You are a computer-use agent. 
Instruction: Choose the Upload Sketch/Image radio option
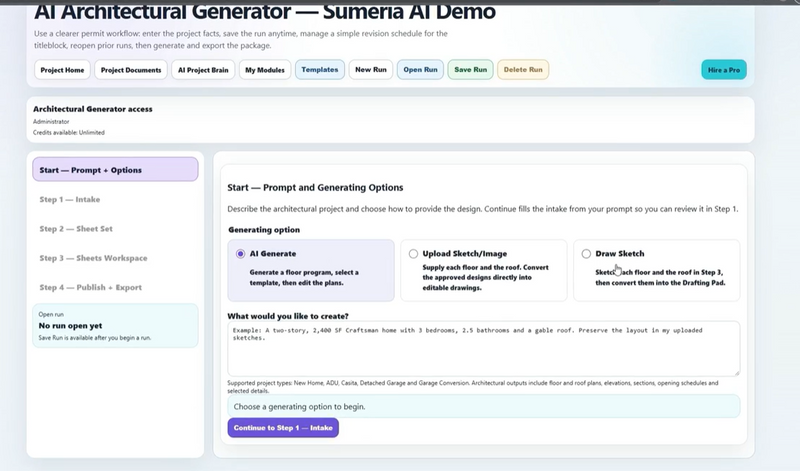point(413,254)
